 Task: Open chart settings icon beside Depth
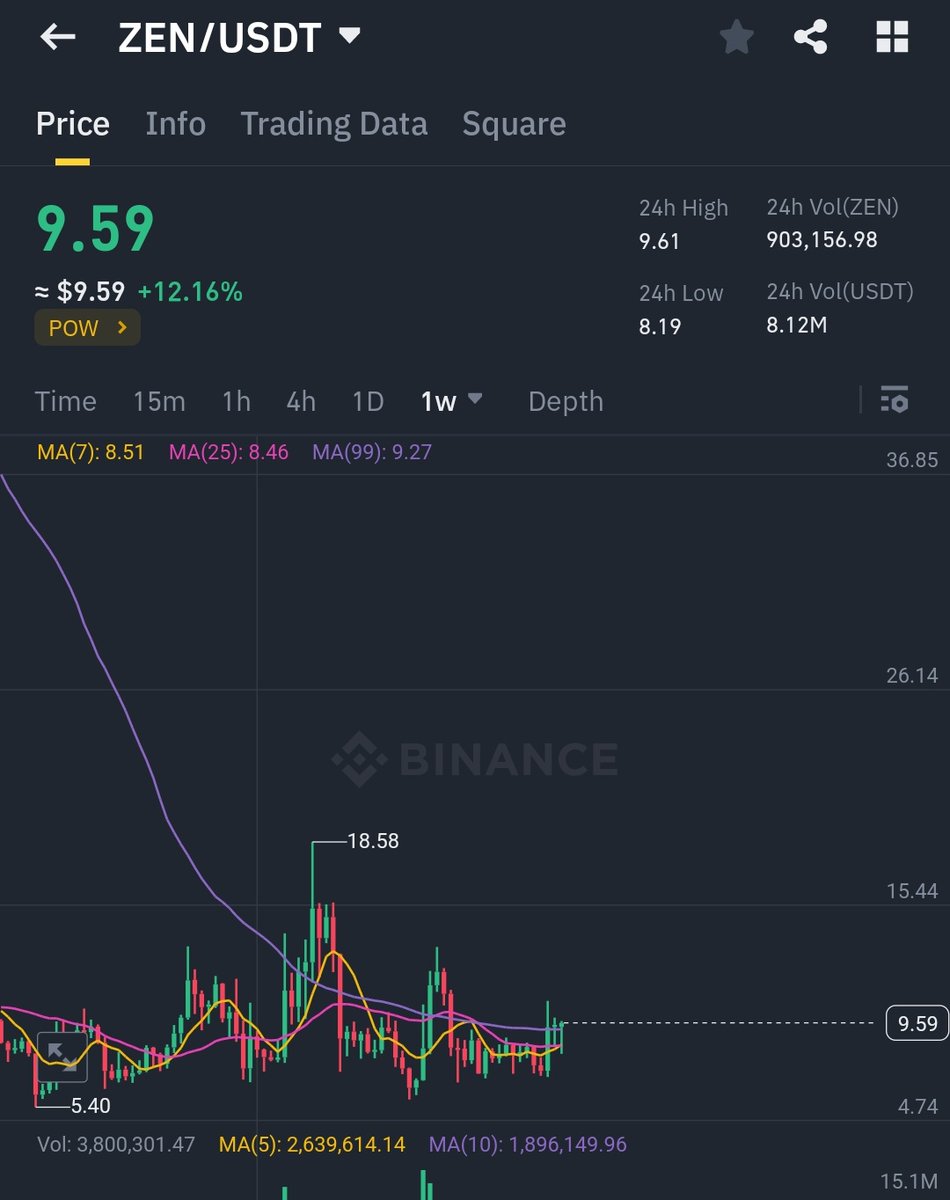coord(894,399)
